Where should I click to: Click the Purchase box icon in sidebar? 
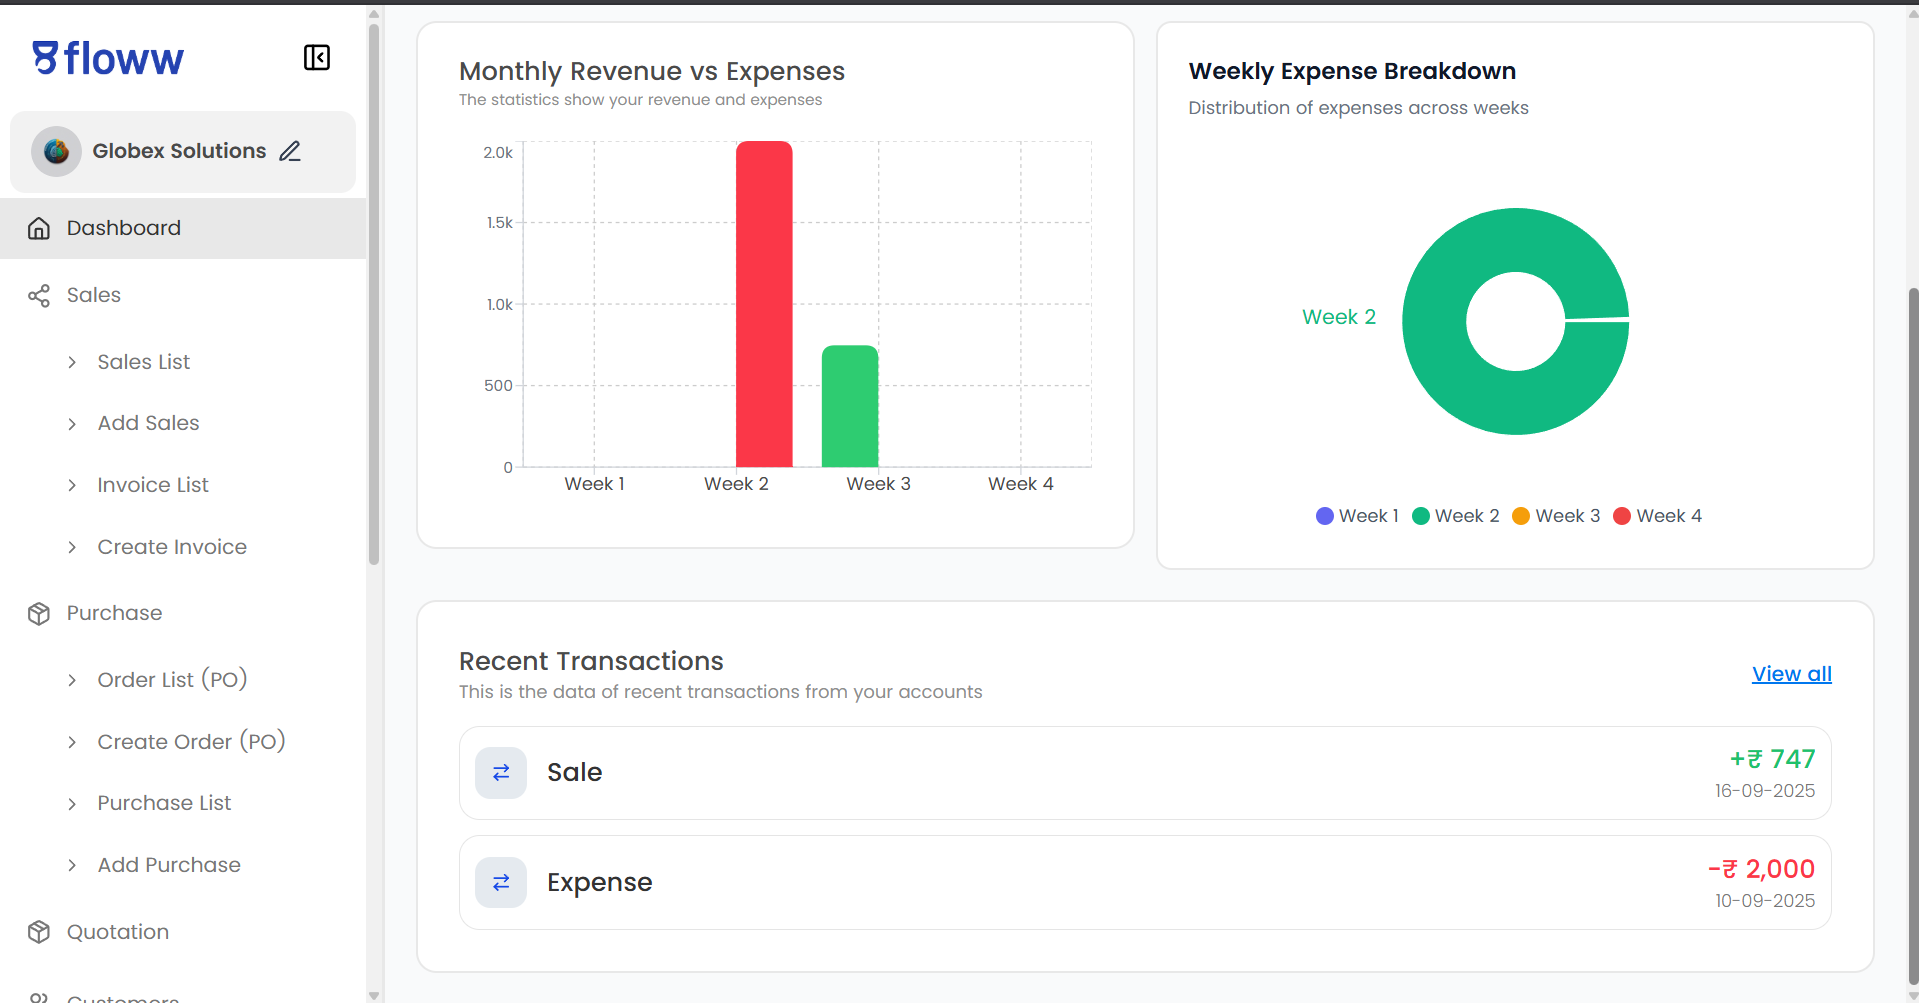pos(39,614)
